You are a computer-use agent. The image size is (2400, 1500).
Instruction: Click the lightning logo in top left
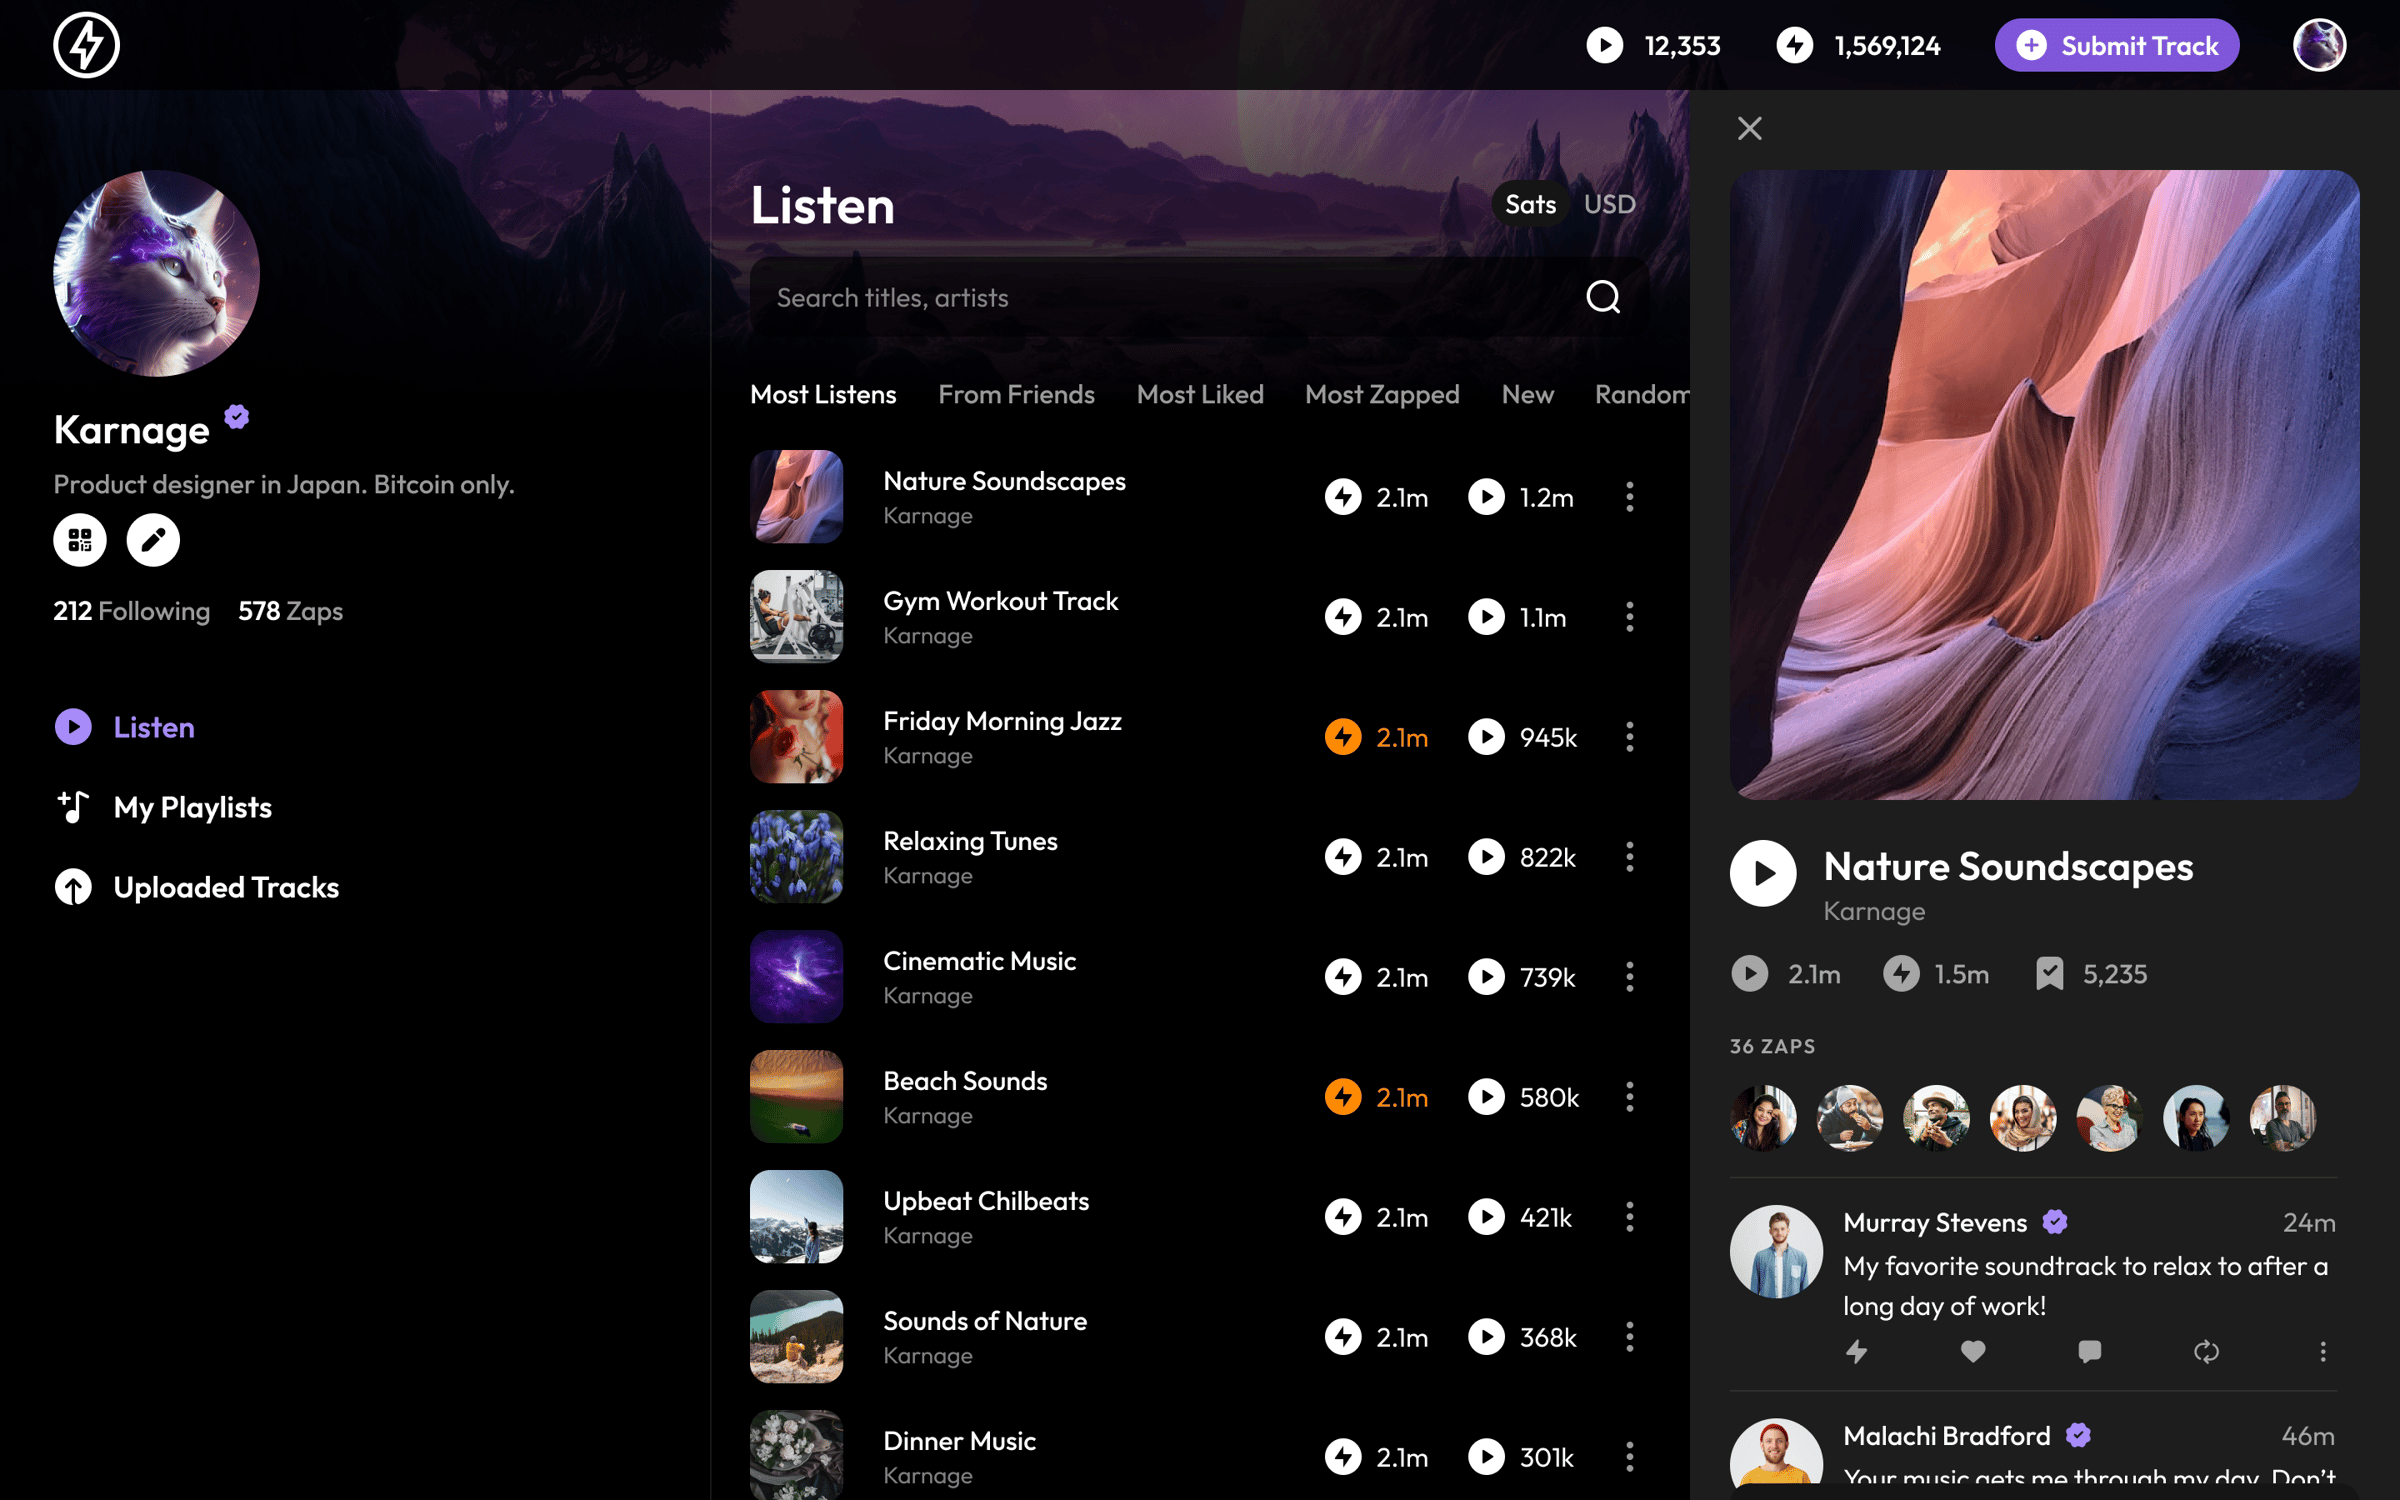87,45
